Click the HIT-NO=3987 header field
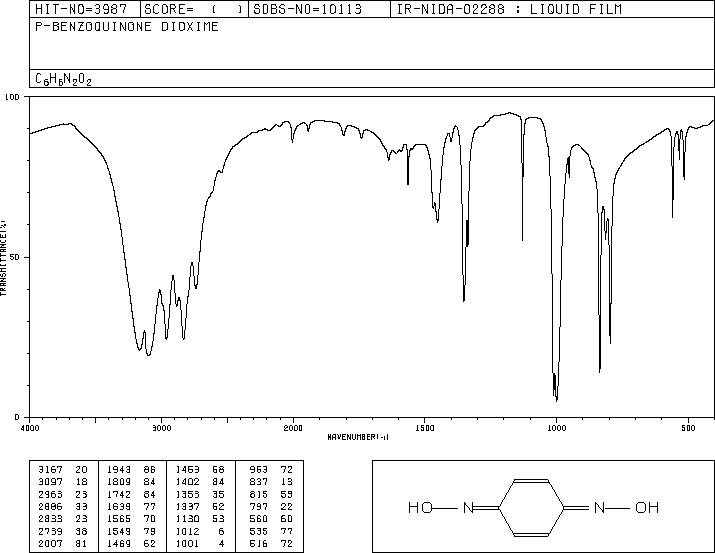The image size is (715, 553). tap(84, 9)
